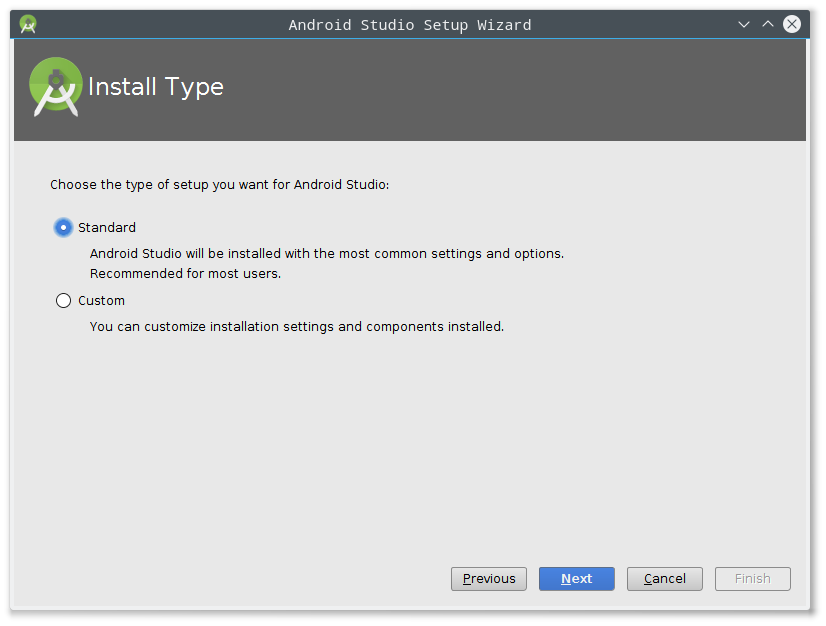Close the Setup Wizard window
The height and width of the screenshot is (626, 826).
click(792, 24)
